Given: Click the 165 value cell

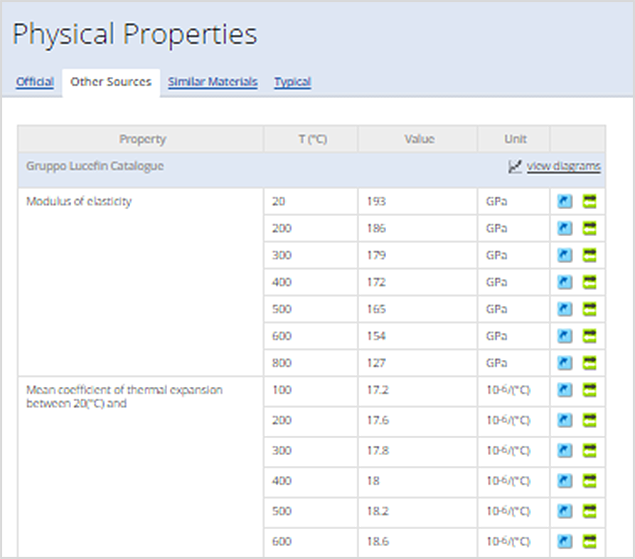Looking at the screenshot, I should (x=418, y=309).
